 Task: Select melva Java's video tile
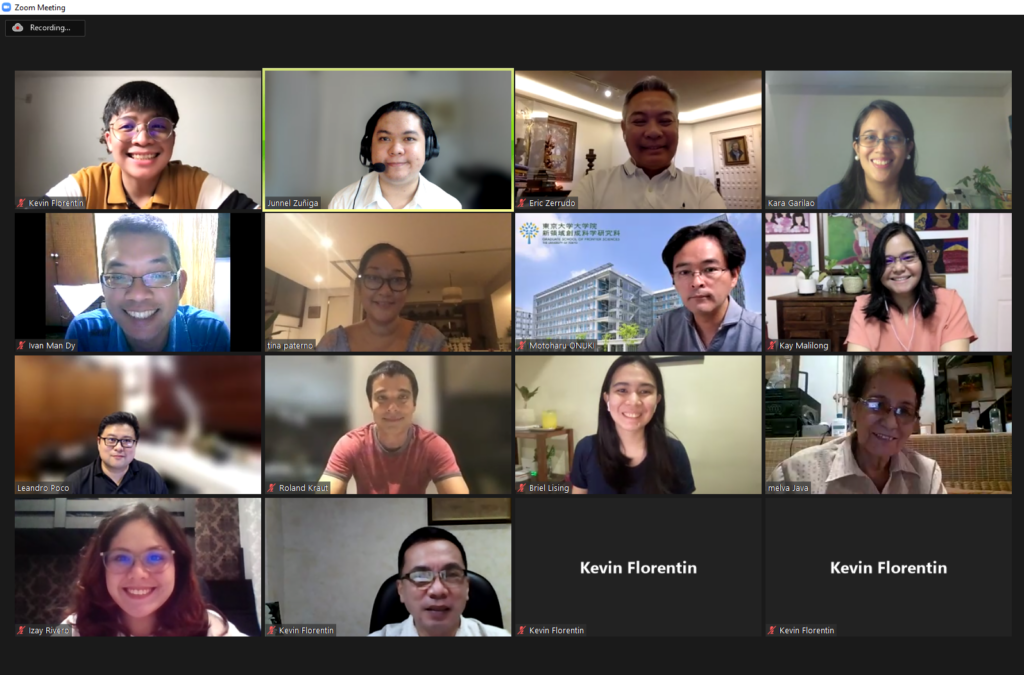(x=888, y=424)
